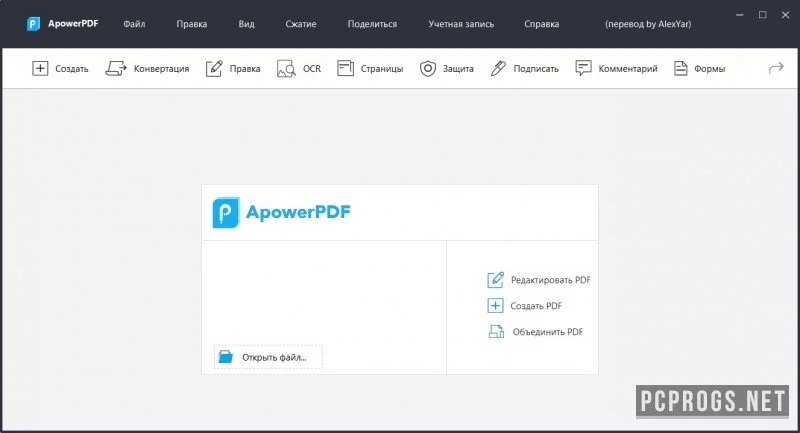Open the Защита shield icon
This screenshot has height=433, width=800.
[x=428, y=68]
